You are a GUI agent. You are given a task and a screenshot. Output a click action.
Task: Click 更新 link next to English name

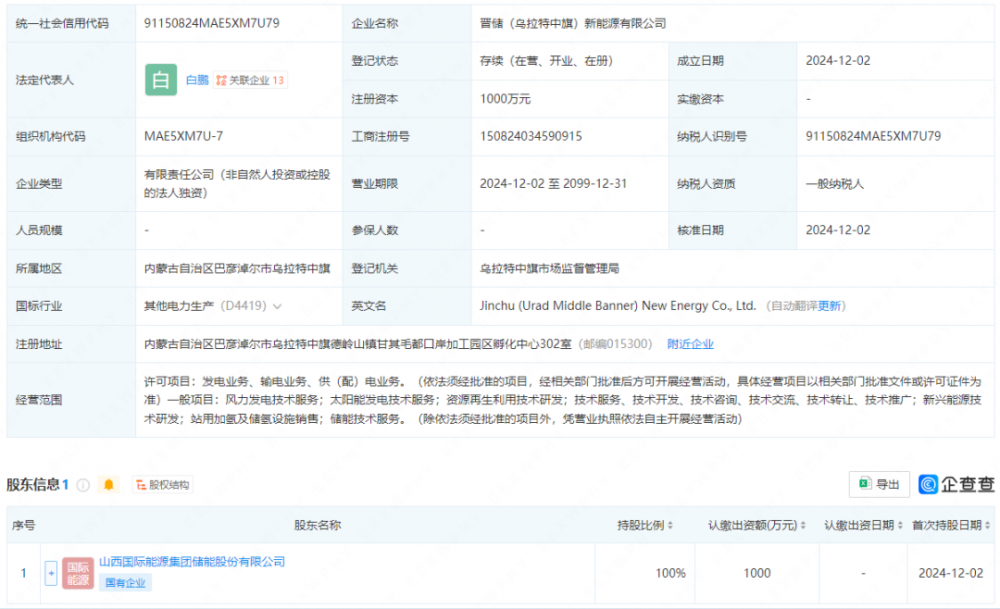(x=830, y=306)
